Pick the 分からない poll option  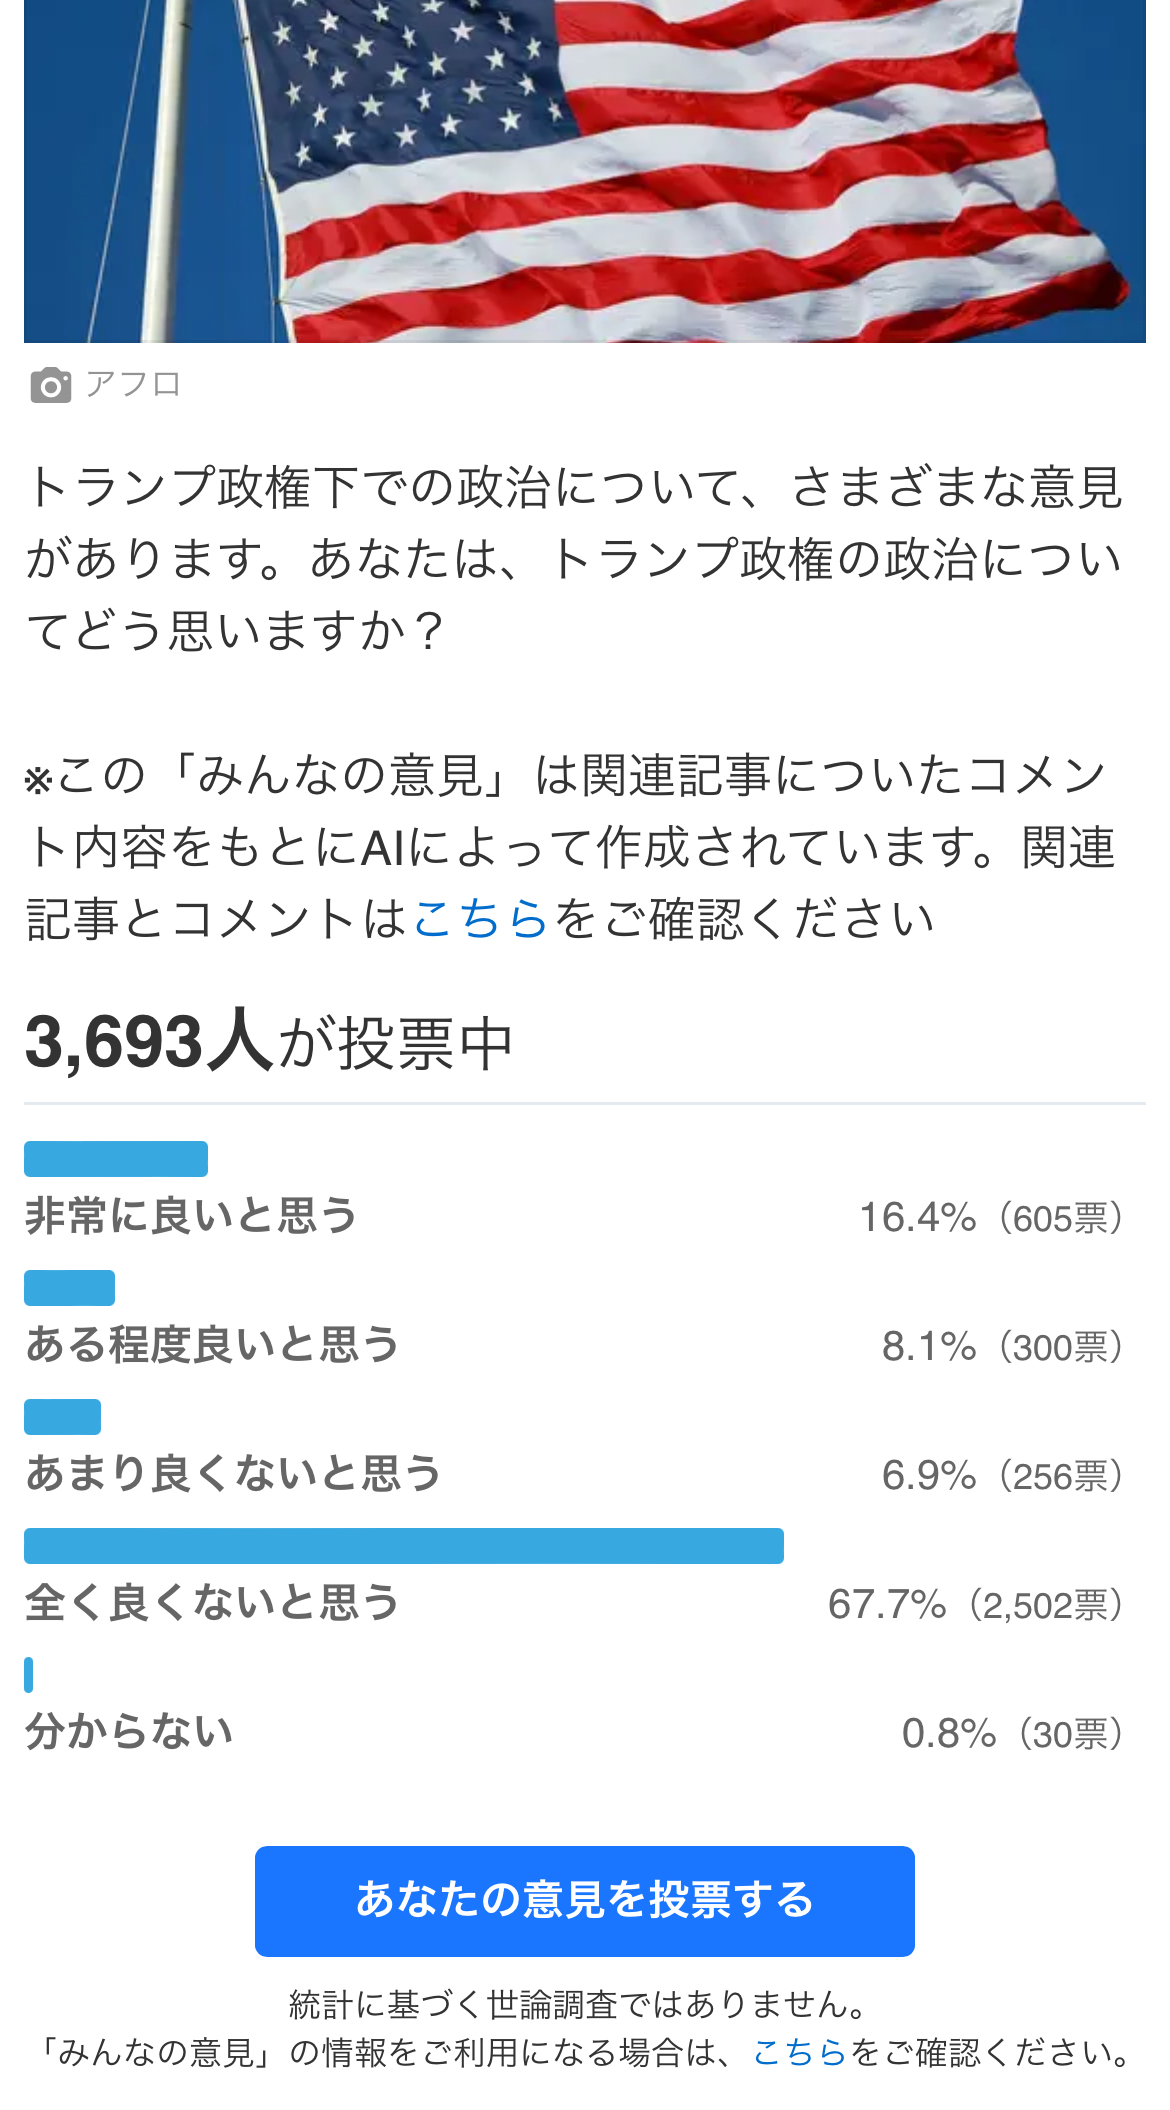[x=129, y=1732]
